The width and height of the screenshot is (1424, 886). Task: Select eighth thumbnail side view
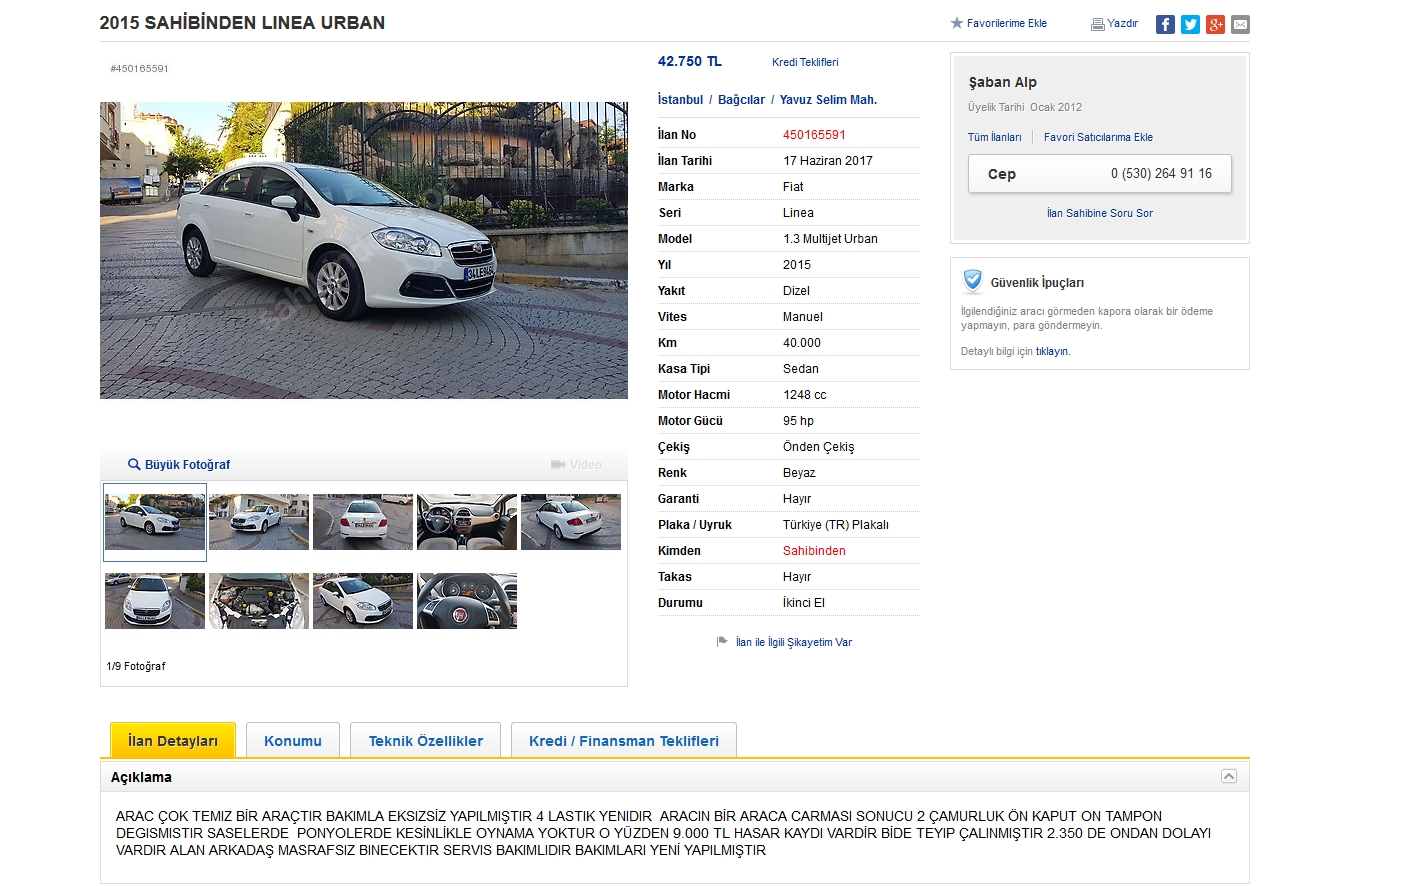pyautogui.click(x=363, y=601)
